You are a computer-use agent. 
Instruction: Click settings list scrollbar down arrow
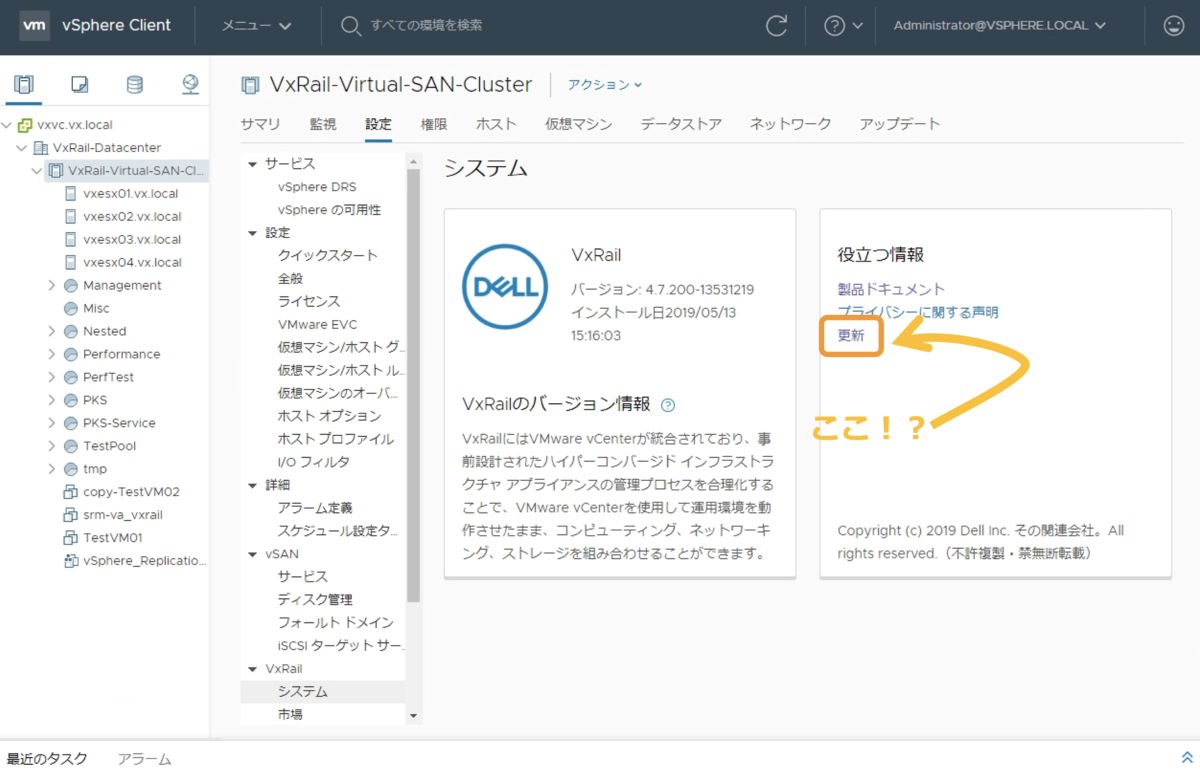(414, 716)
